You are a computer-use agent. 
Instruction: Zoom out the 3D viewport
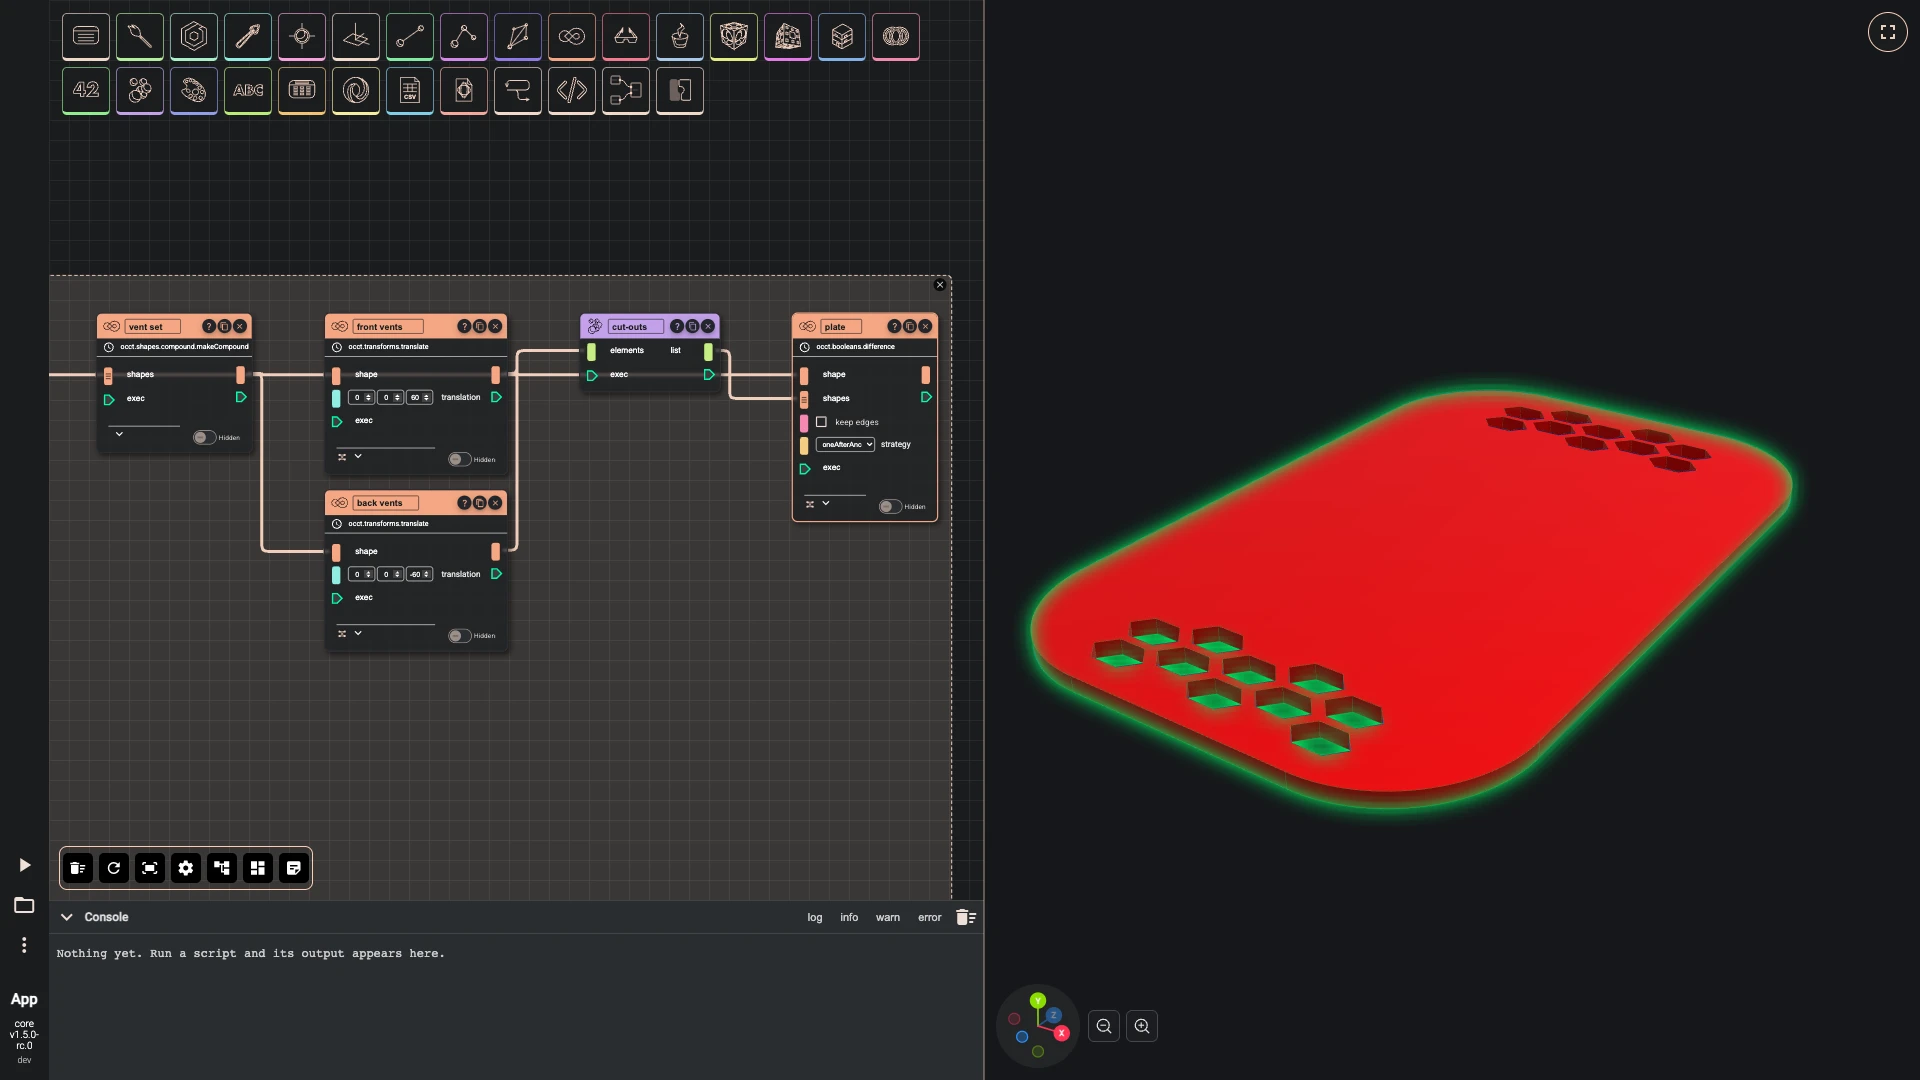pyautogui.click(x=1104, y=1026)
